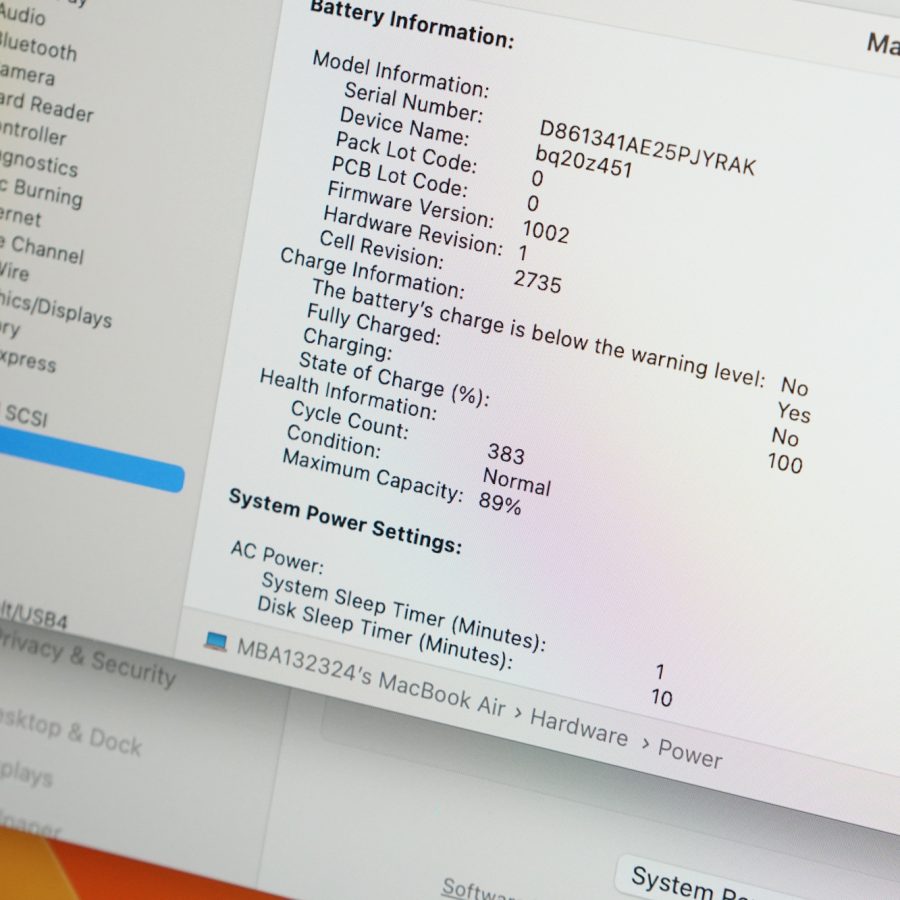The width and height of the screenshot is (900, 900).
Task: Select the condition value Normal
Action: 517,482
